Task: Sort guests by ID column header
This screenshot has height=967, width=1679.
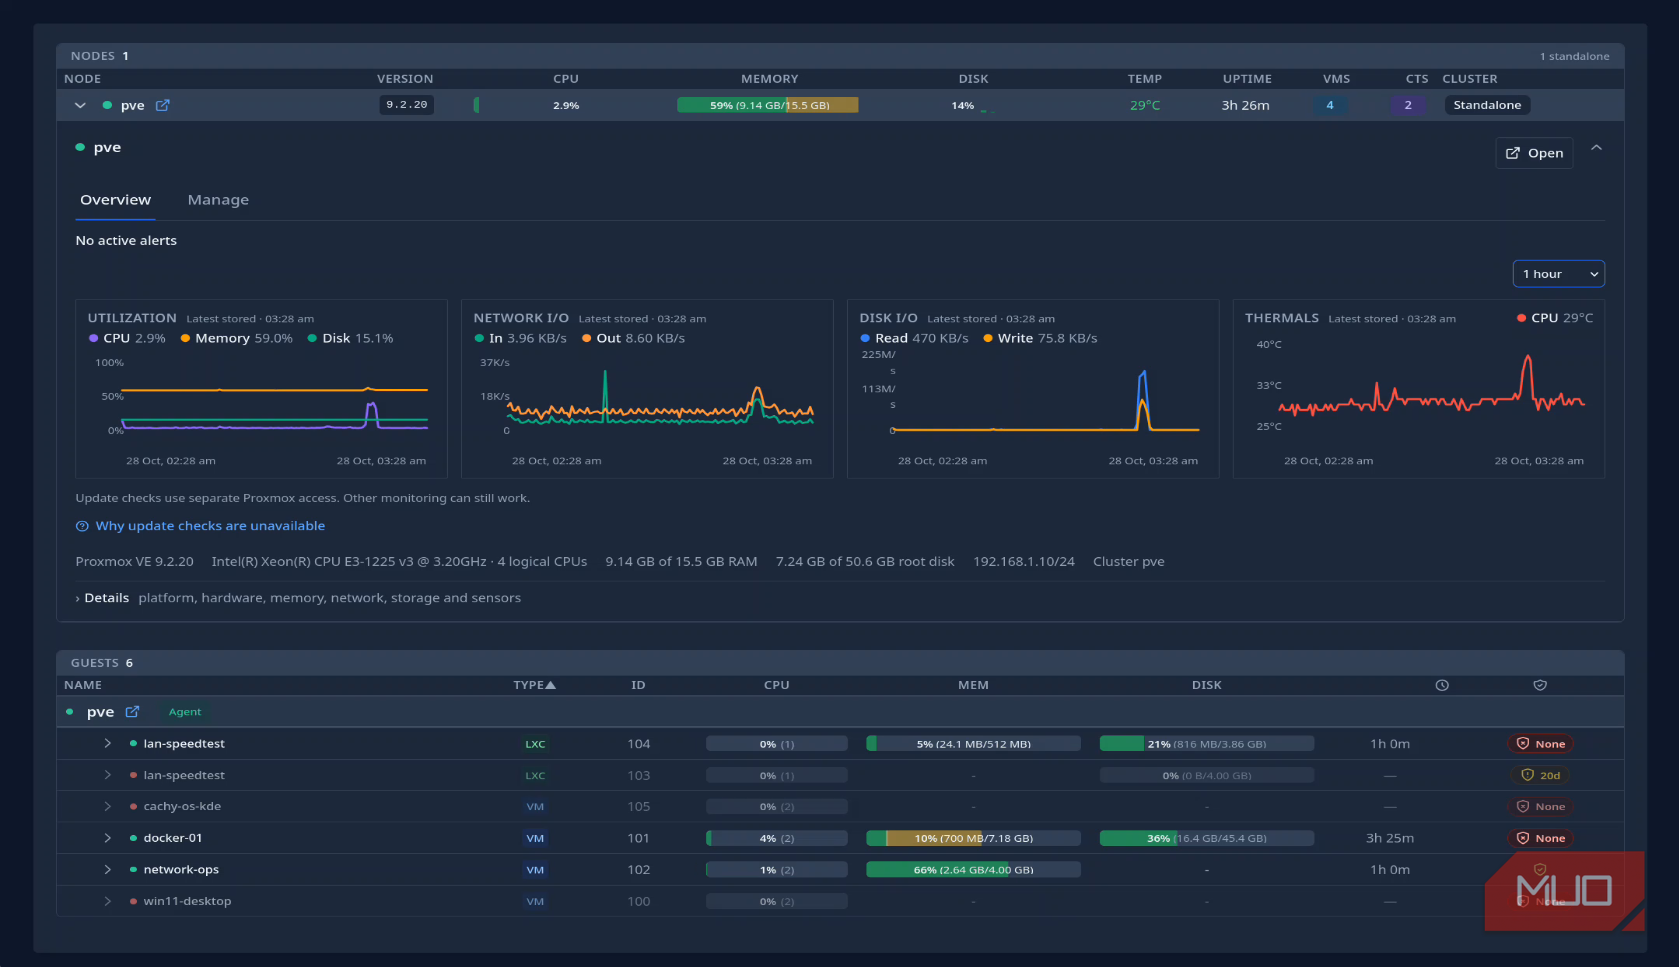Action: tap(638, 685)
